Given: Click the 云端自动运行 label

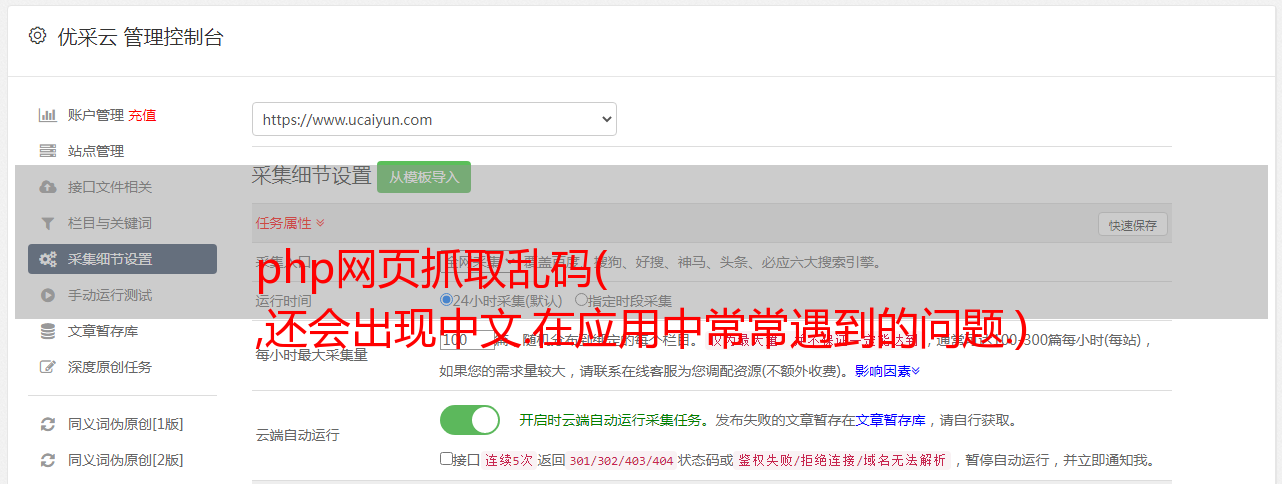Looking at the screenshot, I should coord(297,435).
